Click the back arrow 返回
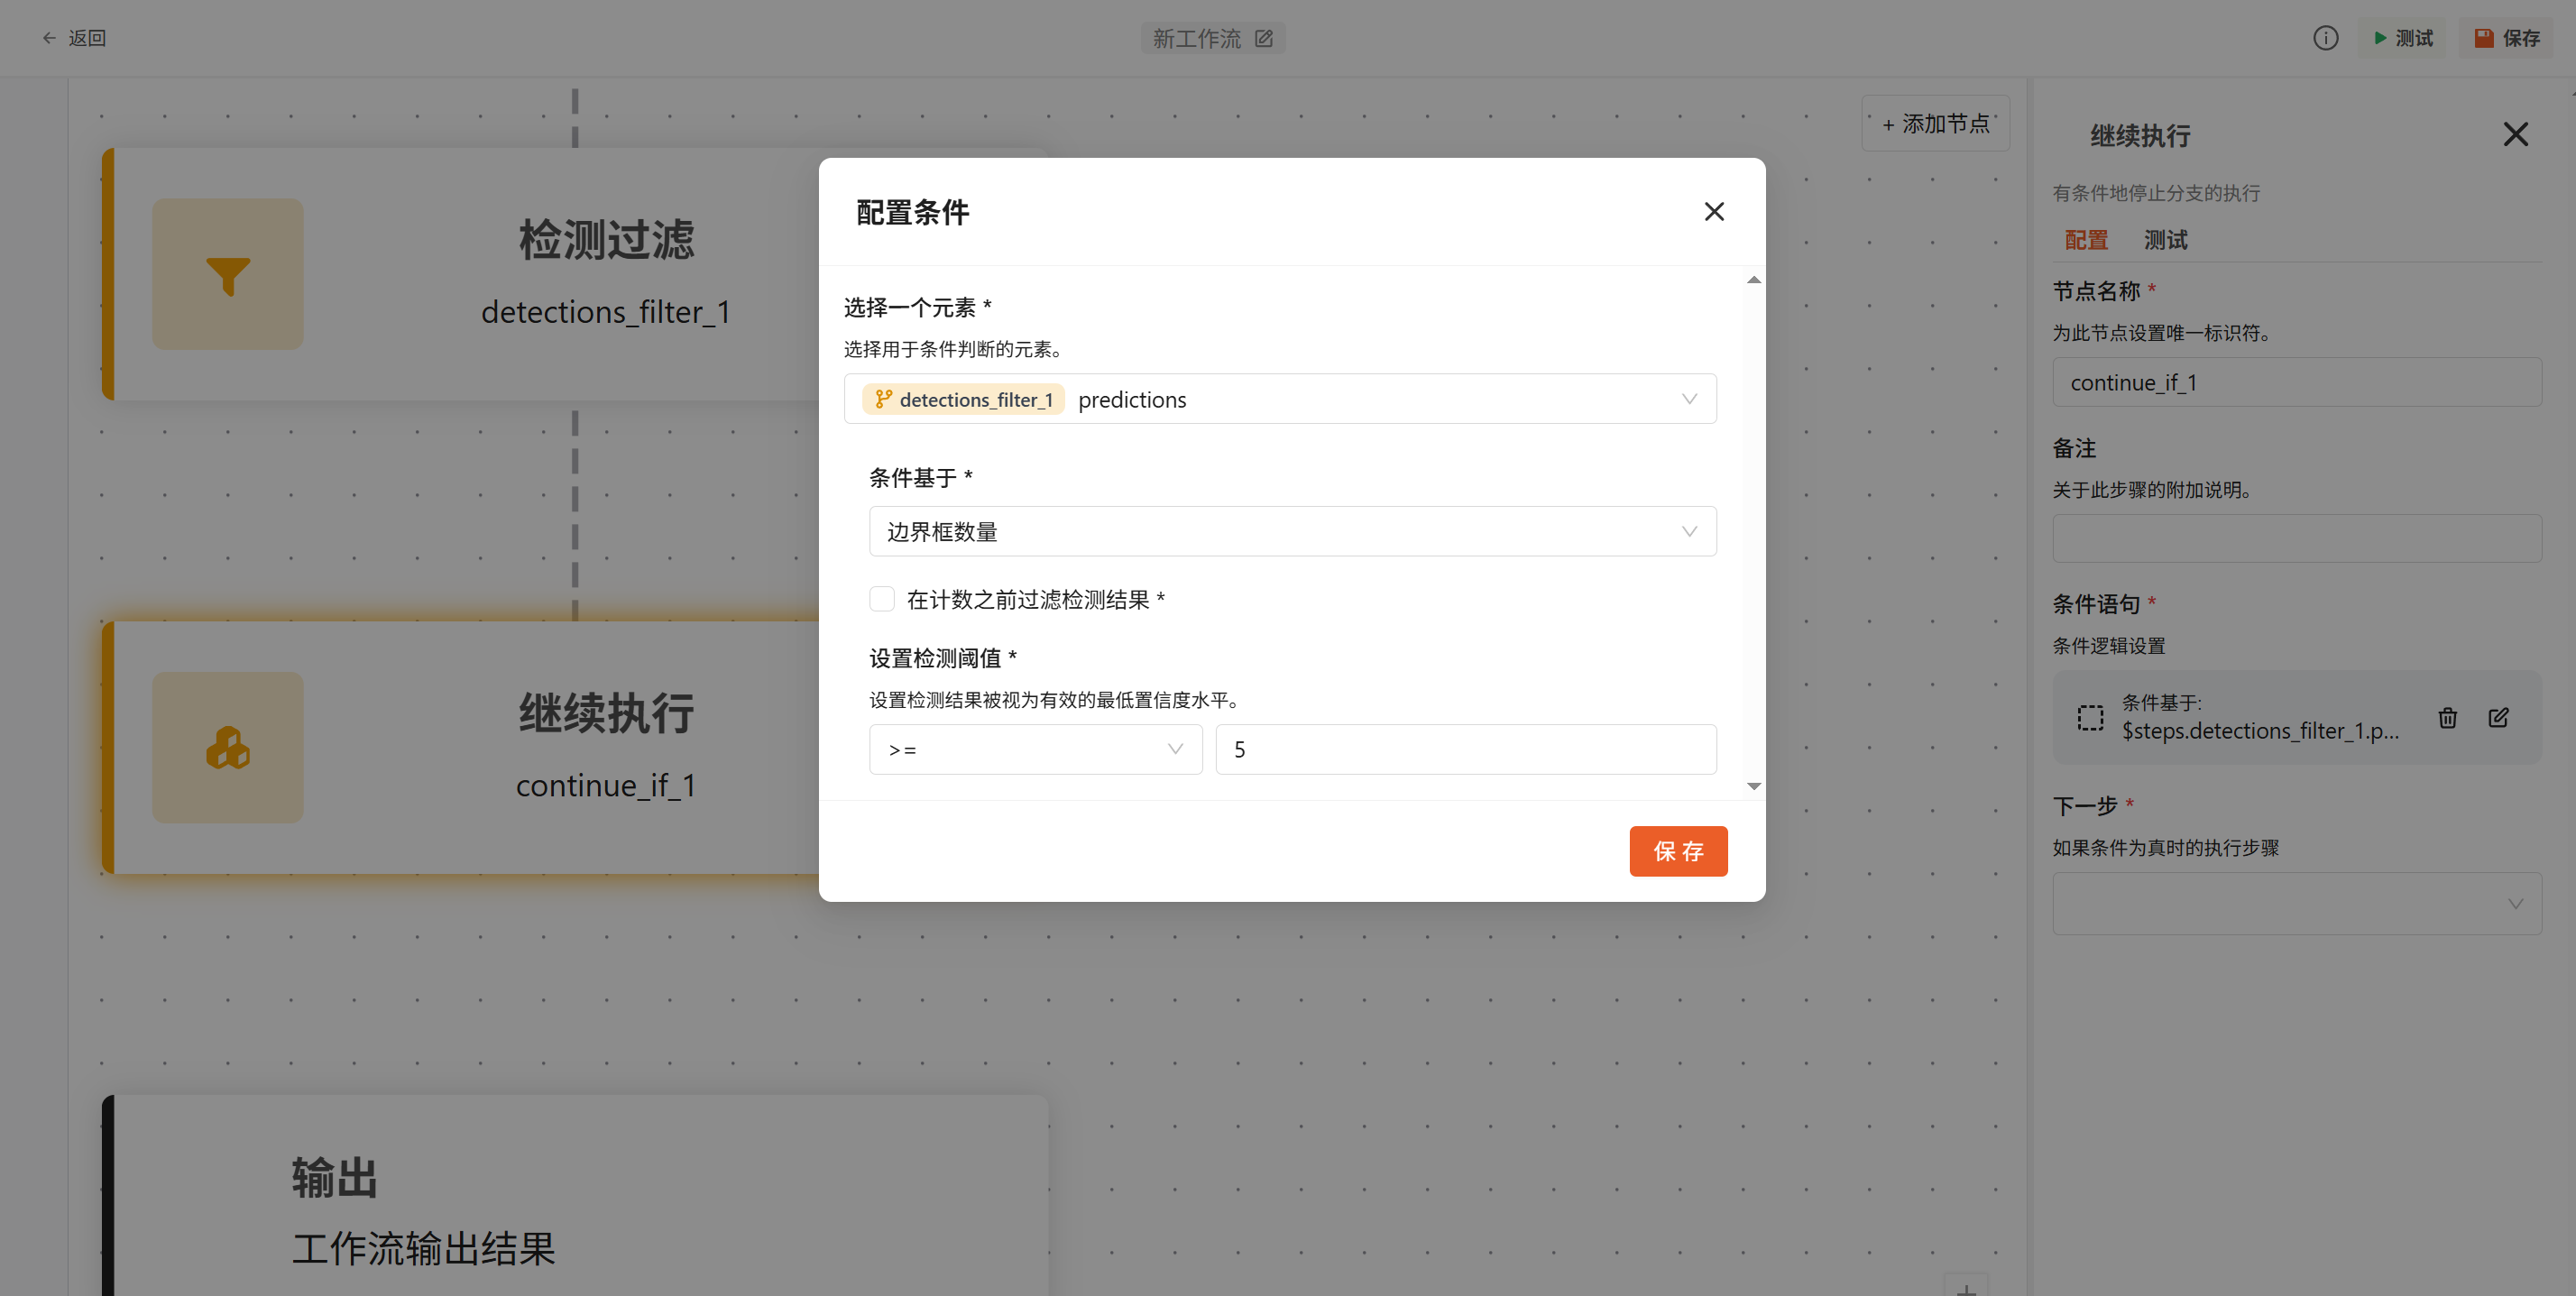Image resolution: width=2576 pixels, height=1296 pixels. tap(74, 38)
